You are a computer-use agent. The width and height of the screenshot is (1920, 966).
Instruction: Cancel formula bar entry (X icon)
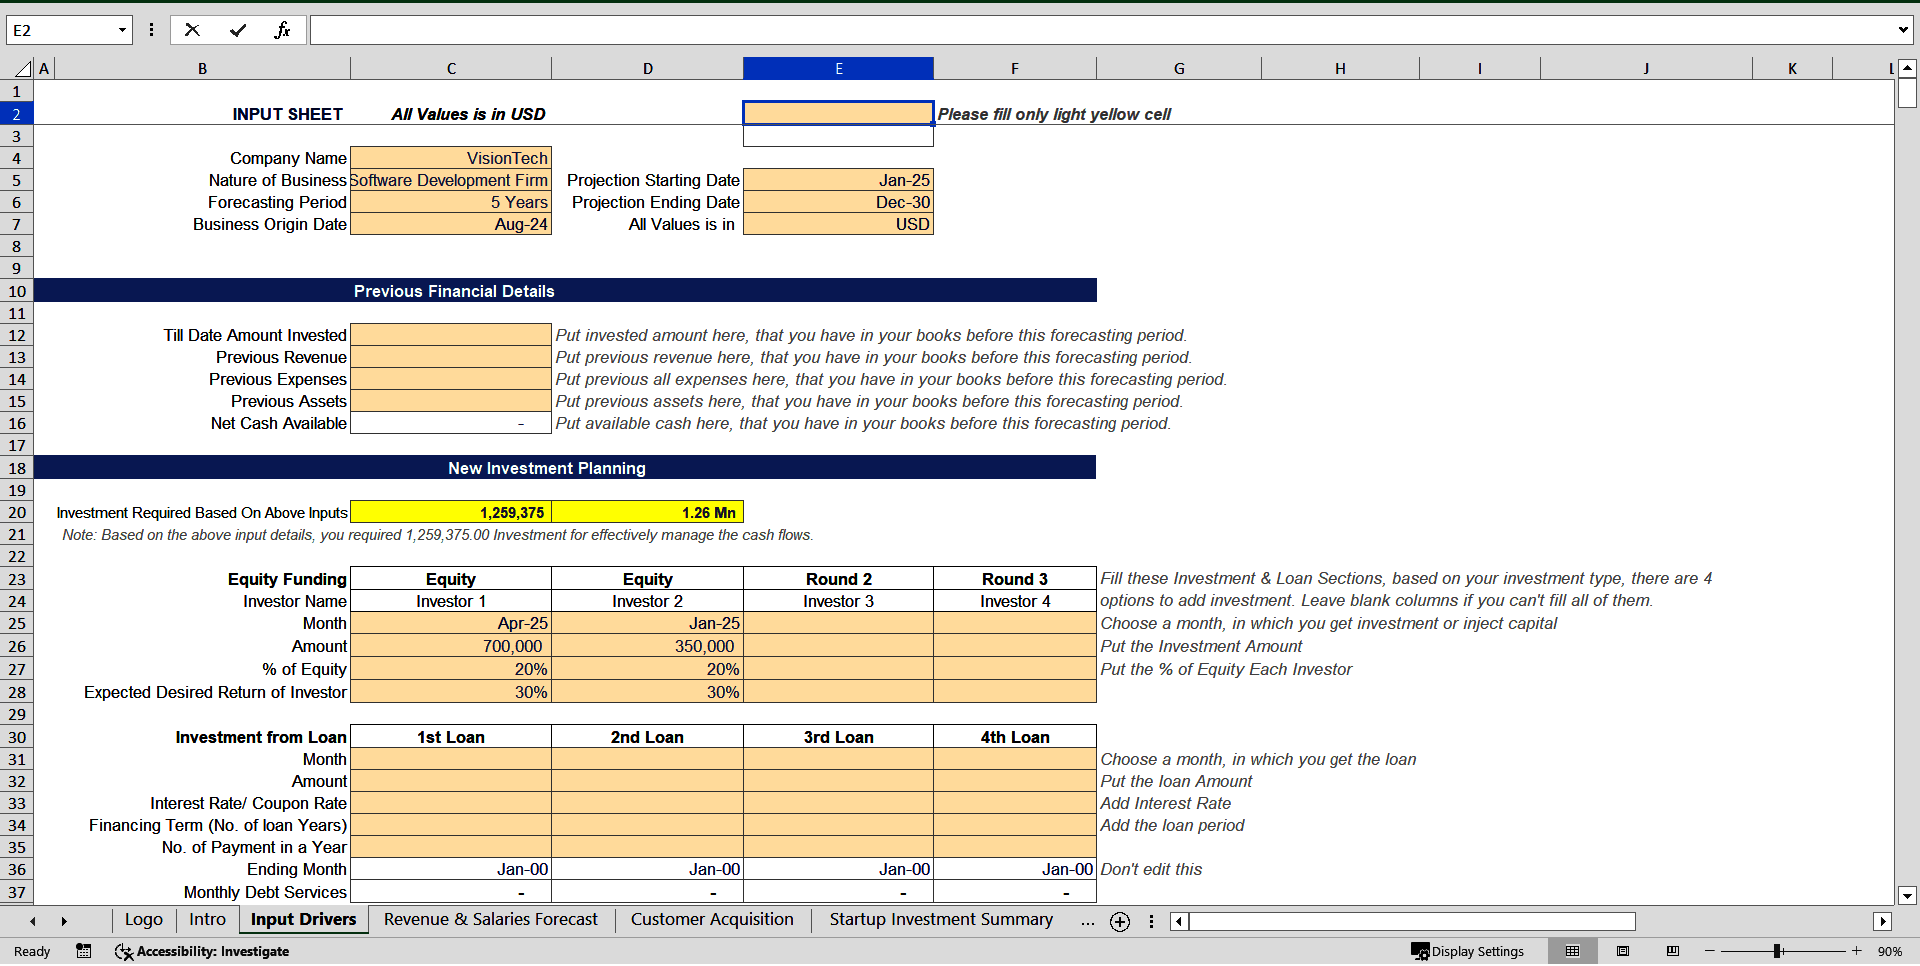pyautogui.click(x=192, y=30)
